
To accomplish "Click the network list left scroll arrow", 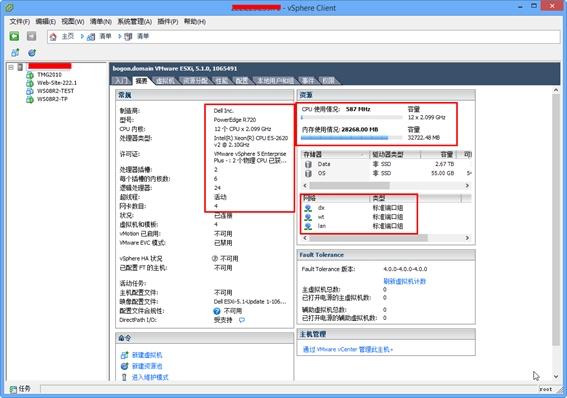I will [305, 238].
